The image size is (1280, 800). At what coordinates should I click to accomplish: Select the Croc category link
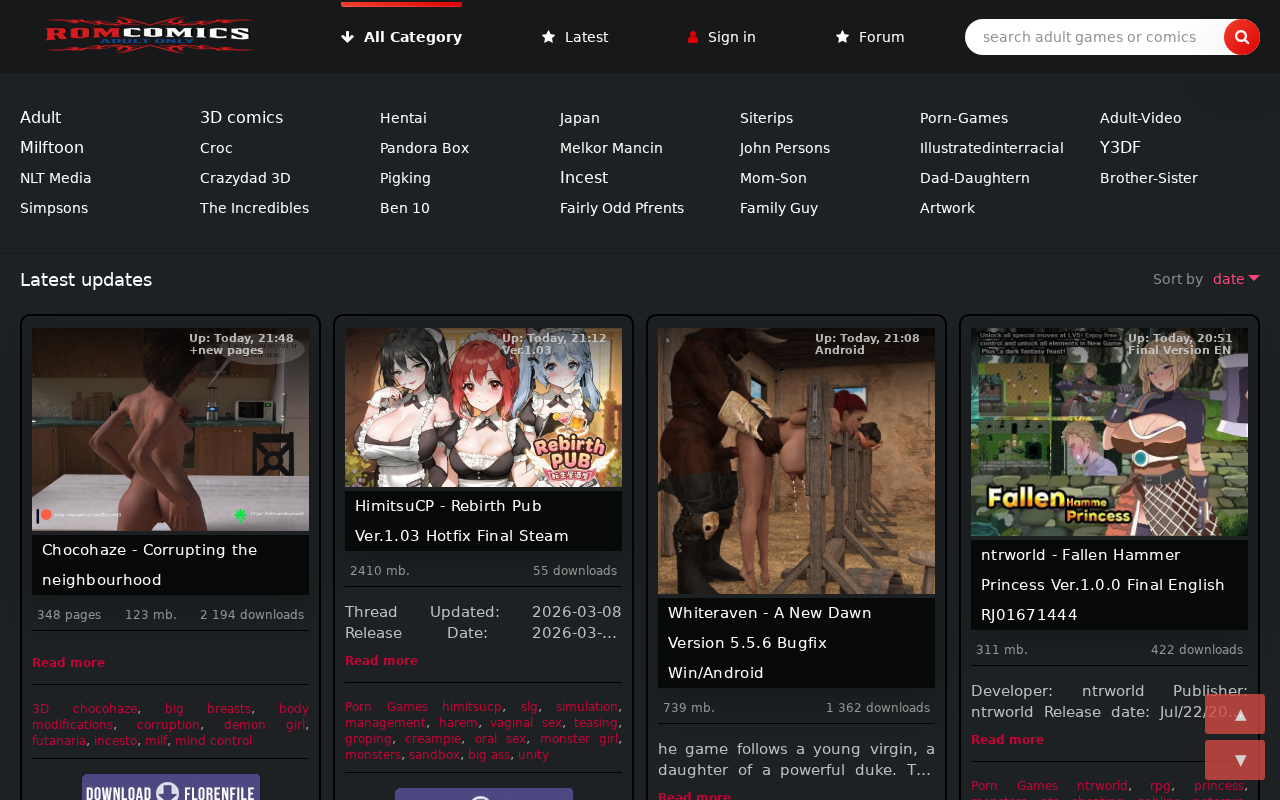point(216,148)
